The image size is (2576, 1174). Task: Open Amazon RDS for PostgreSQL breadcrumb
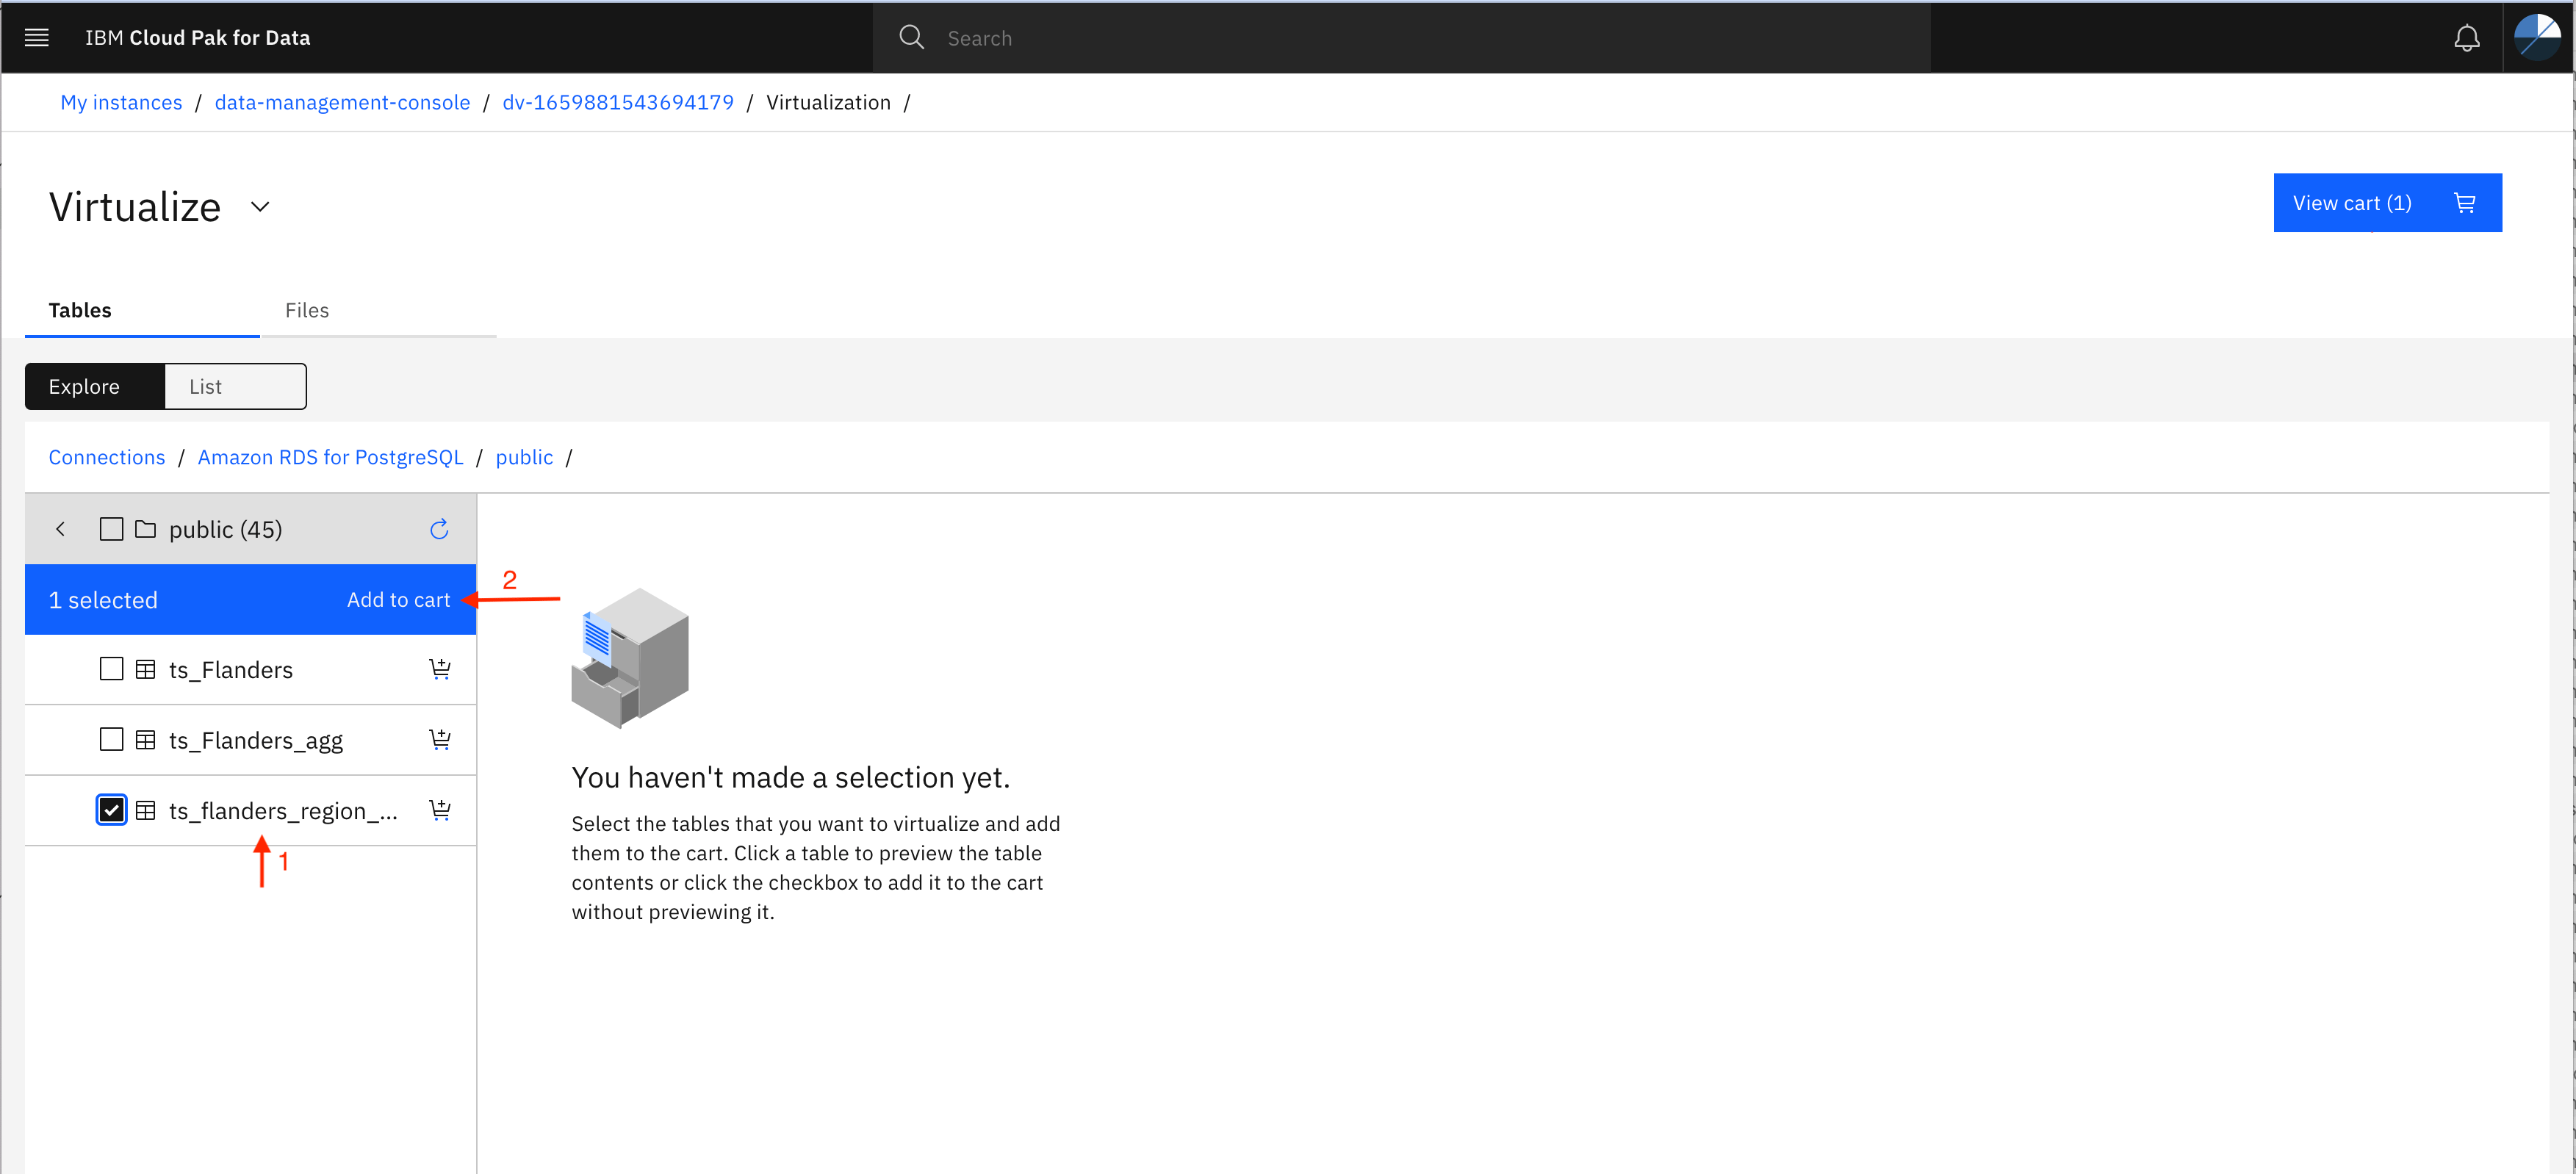click(x=330, y=457)
